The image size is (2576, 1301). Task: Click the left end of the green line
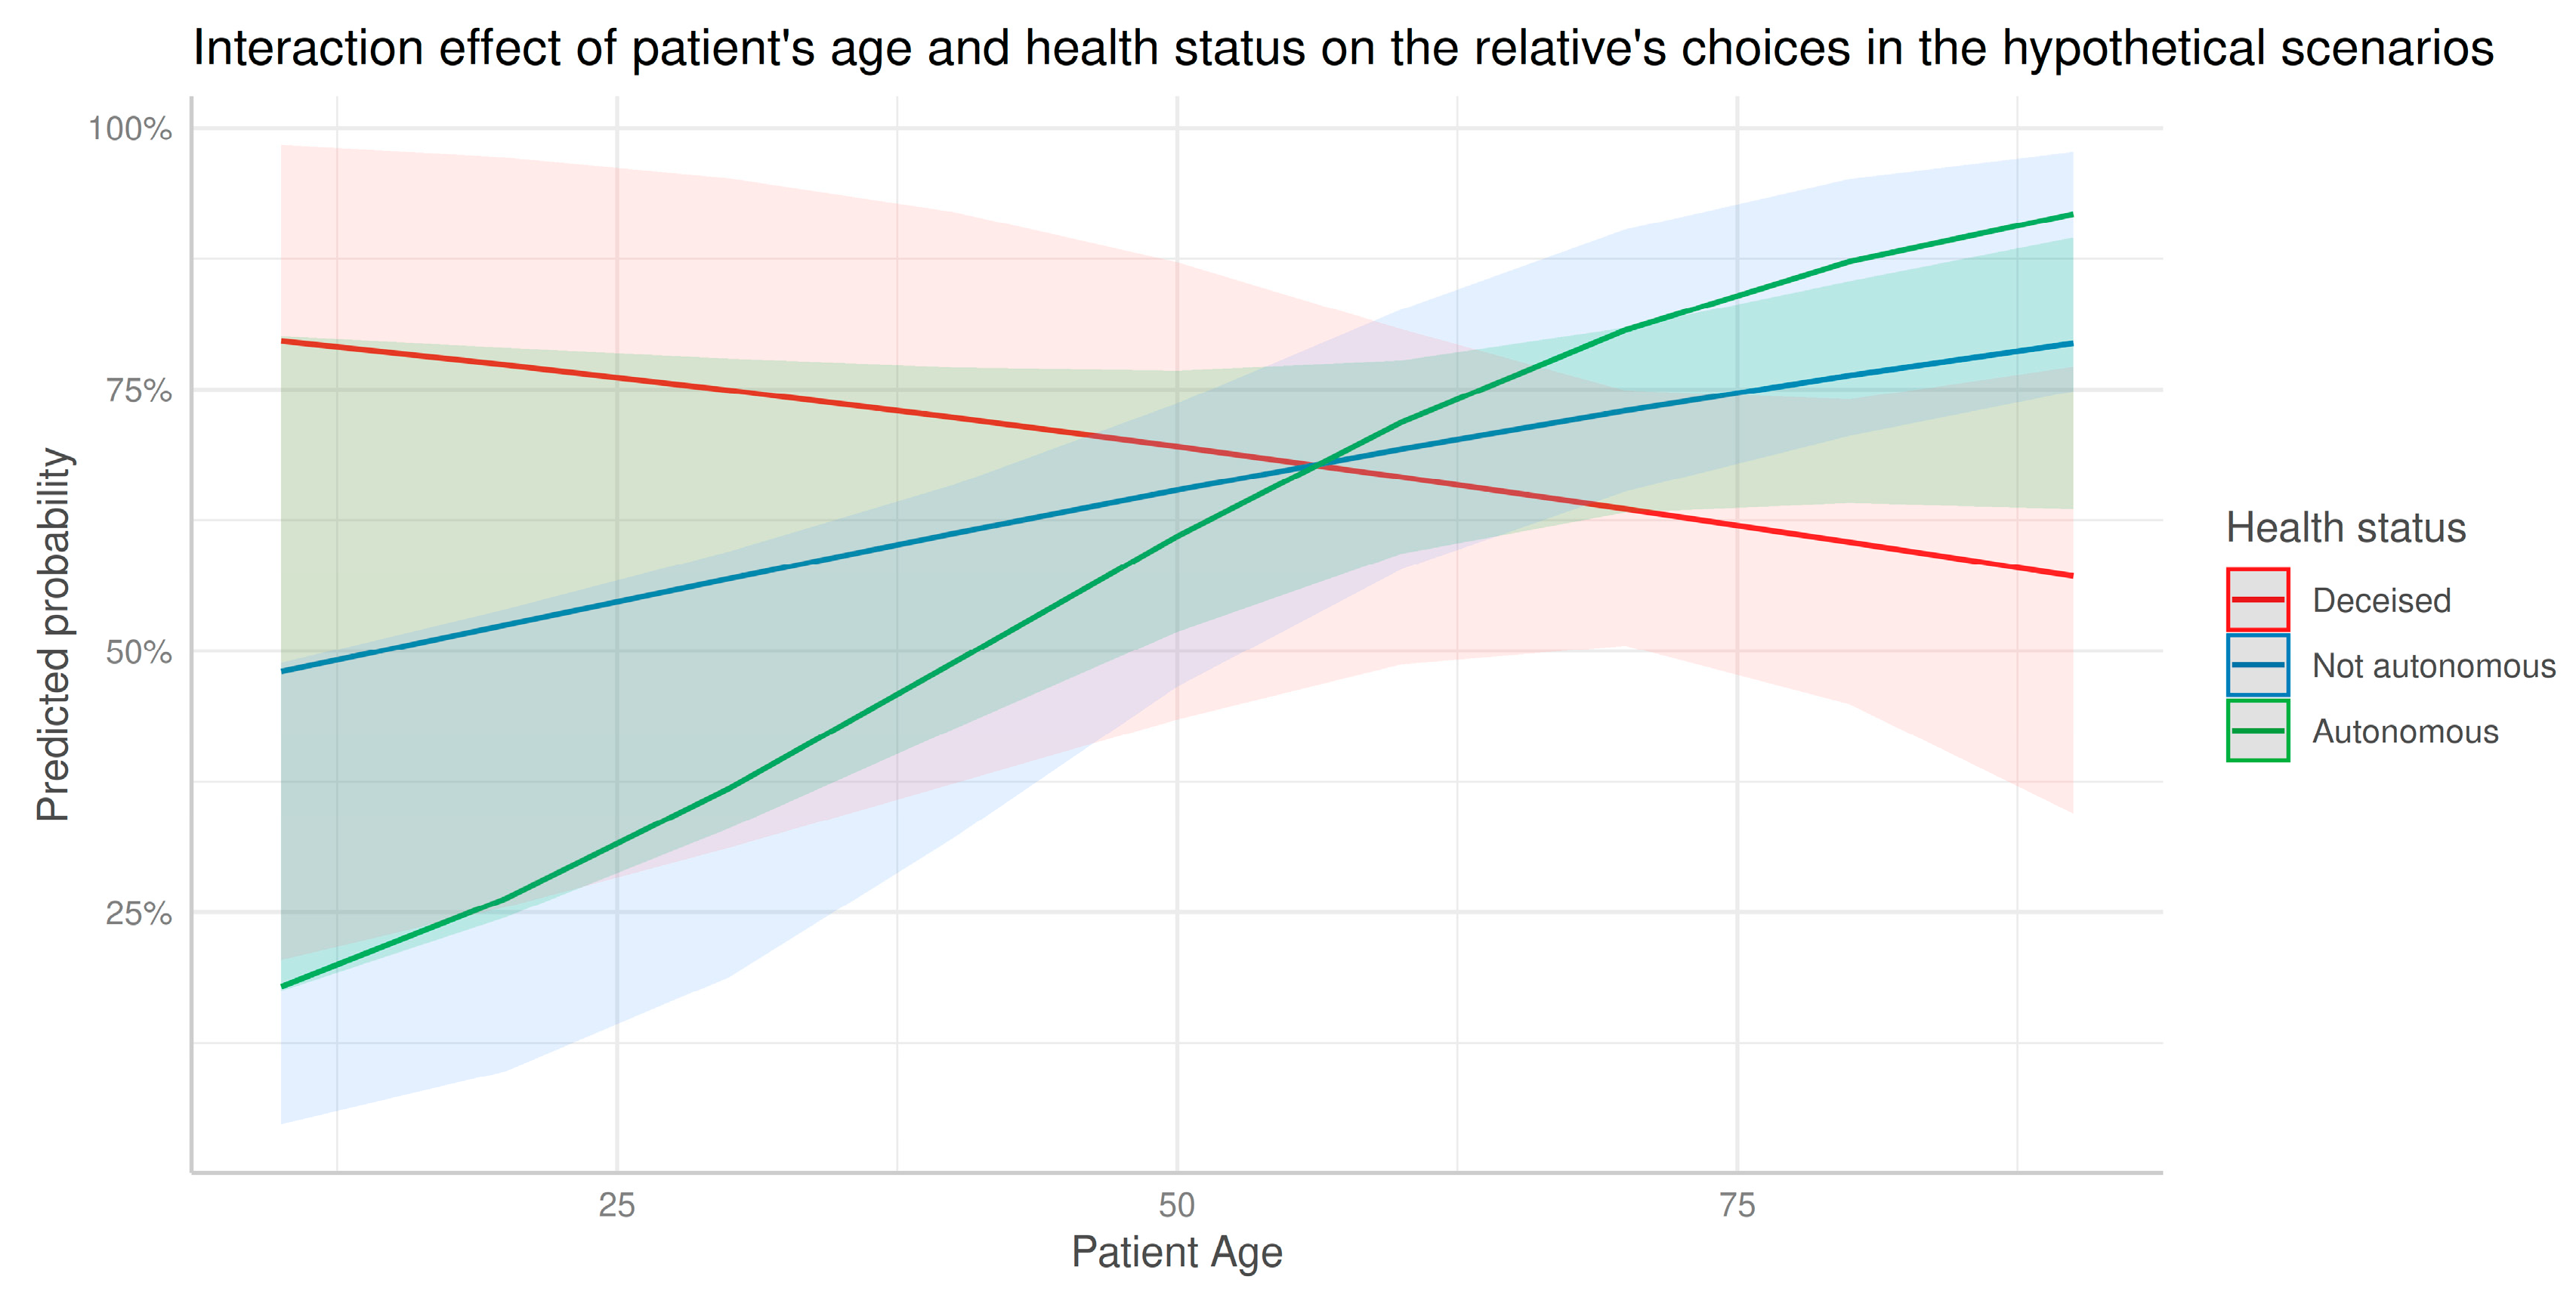click(283, 986)
